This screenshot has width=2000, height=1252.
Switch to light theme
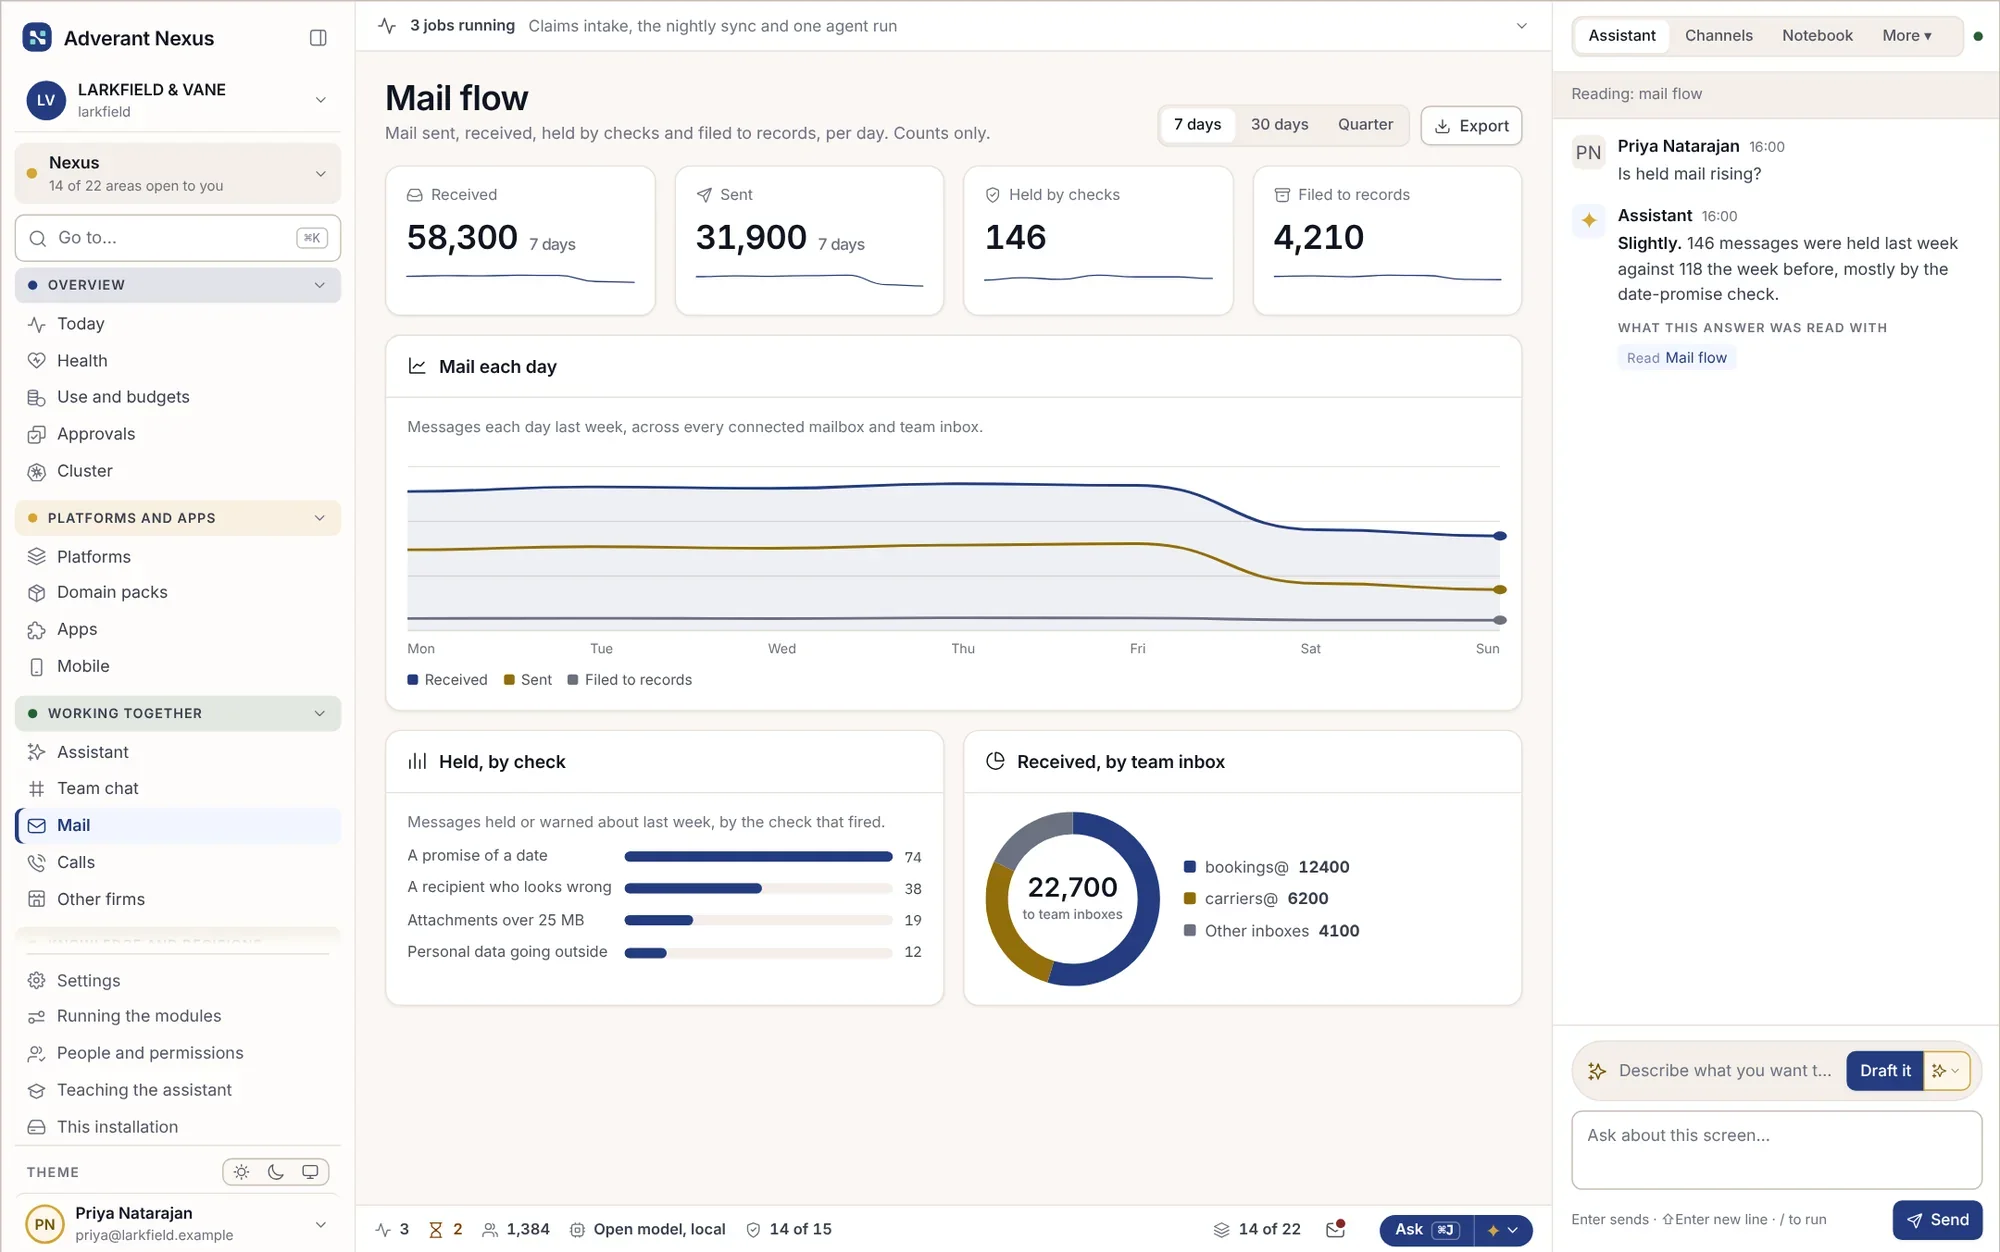pyautogui.click(x=241, y=1172)
